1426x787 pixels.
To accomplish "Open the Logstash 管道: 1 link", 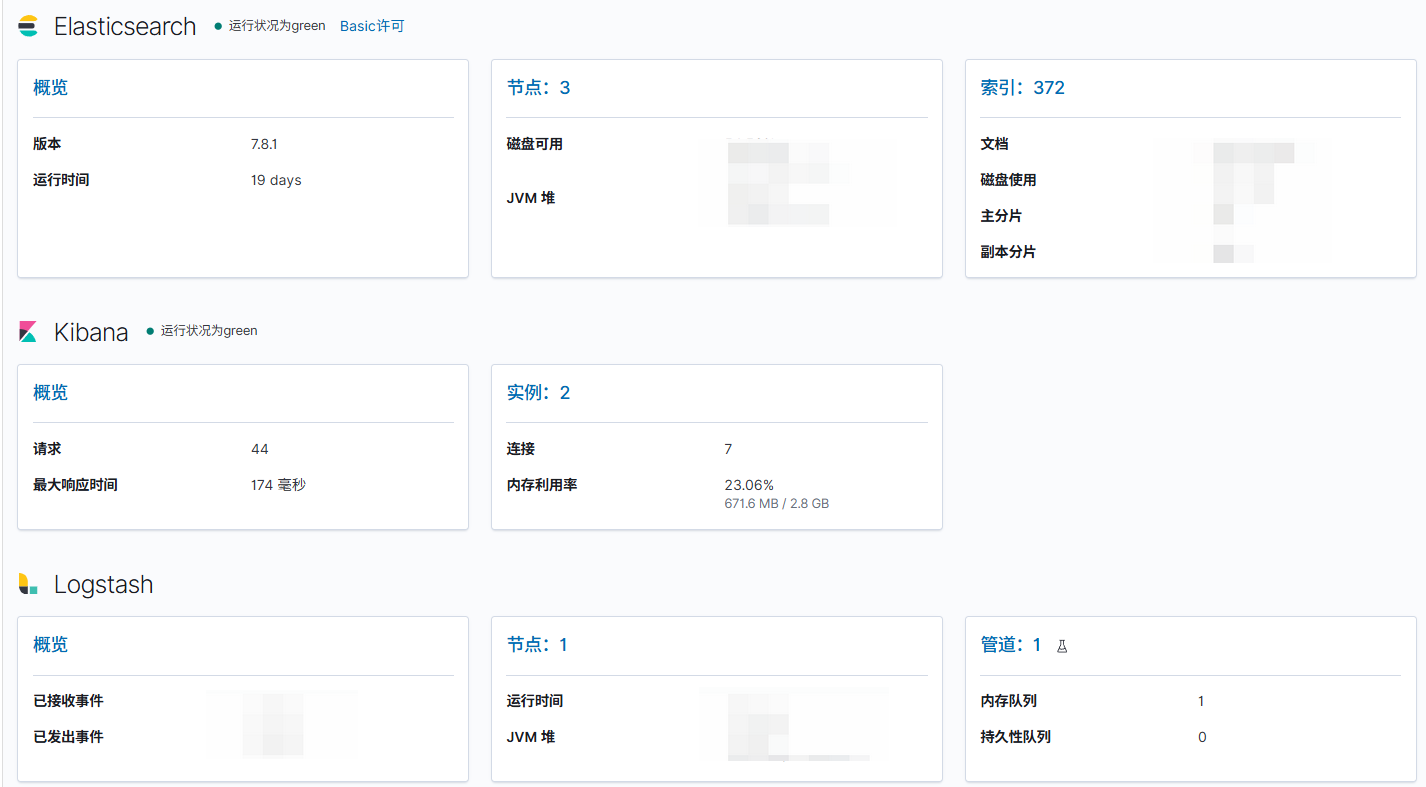I will click(1010, 645).
